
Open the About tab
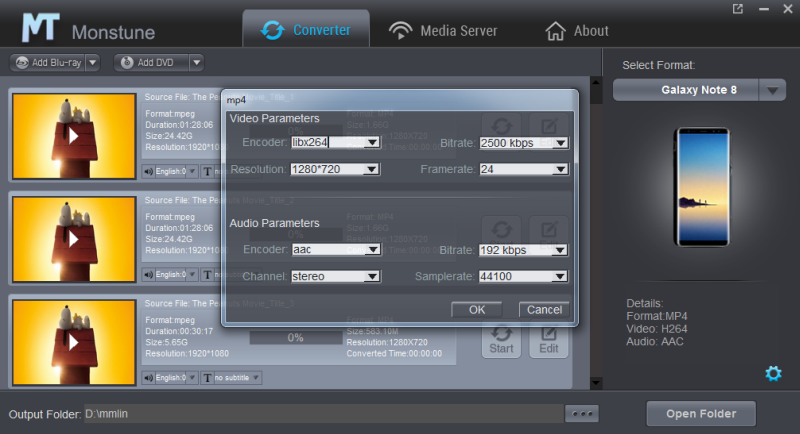click(577, 30)
